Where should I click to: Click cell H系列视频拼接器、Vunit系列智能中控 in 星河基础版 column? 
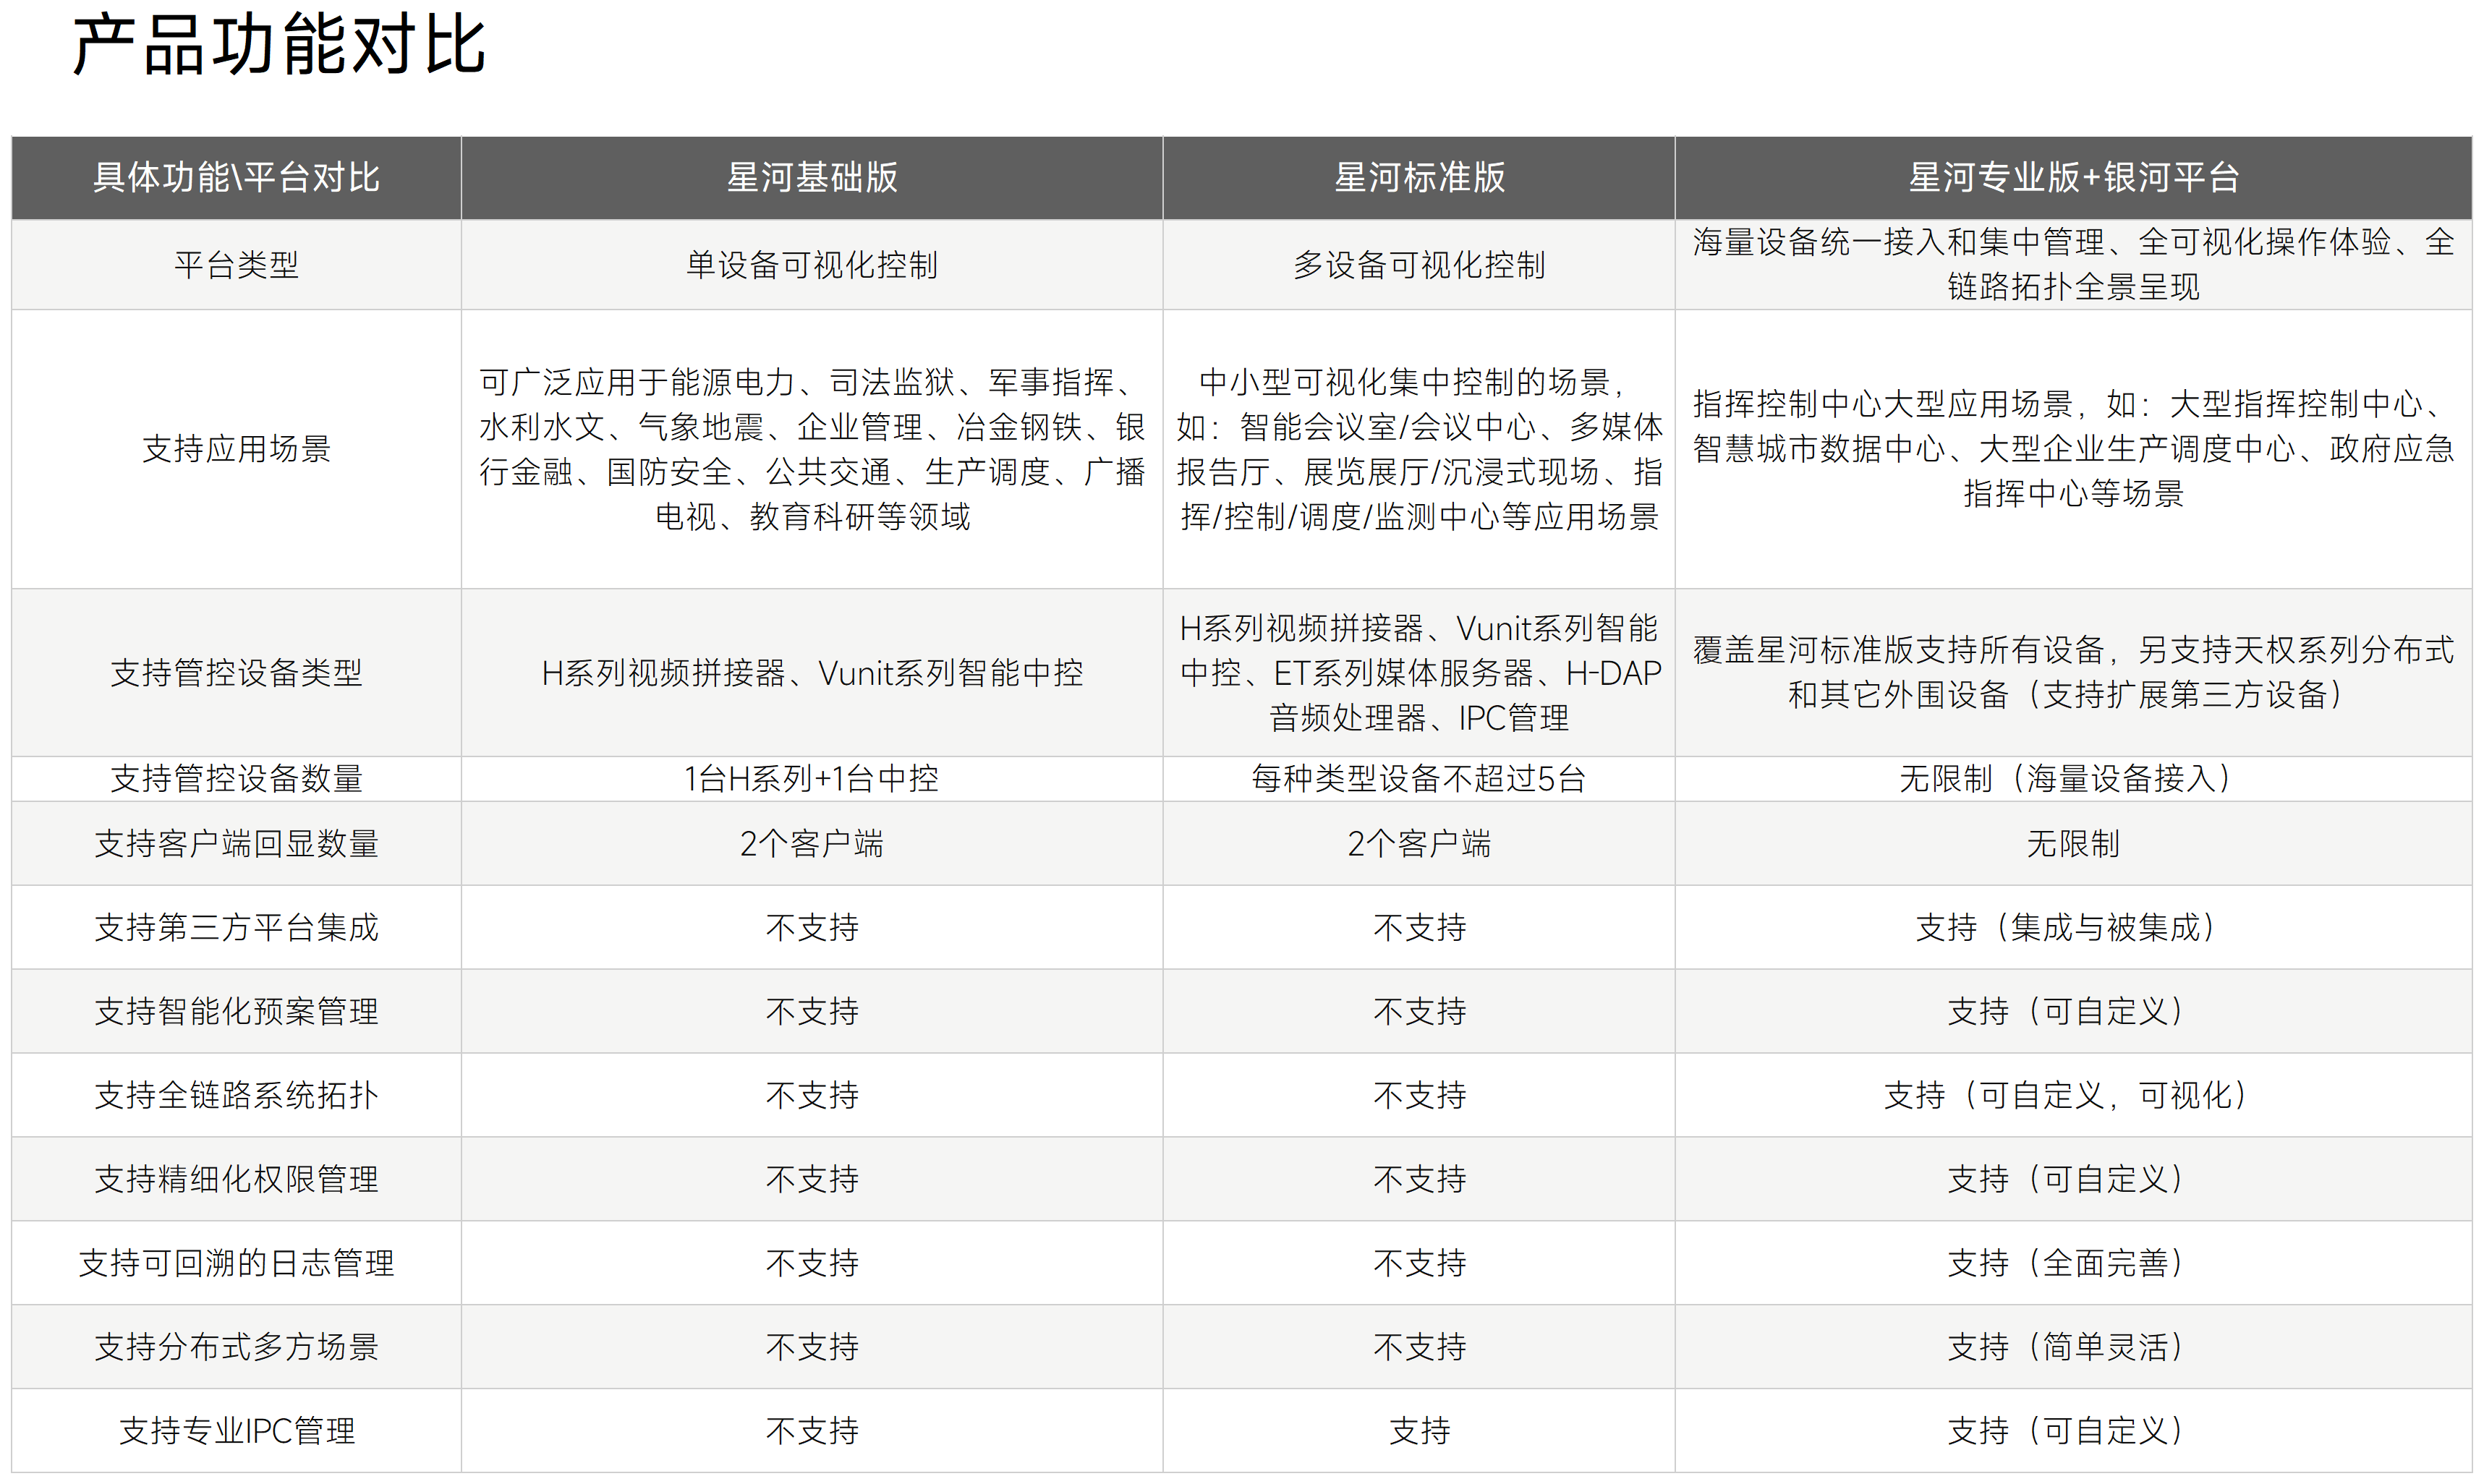coord(812,673)
